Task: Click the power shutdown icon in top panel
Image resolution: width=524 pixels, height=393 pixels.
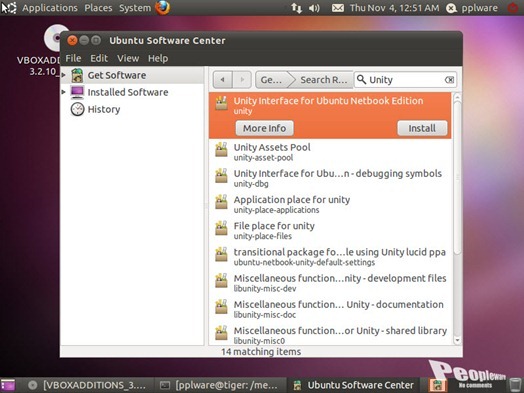Action: point(513,7)
